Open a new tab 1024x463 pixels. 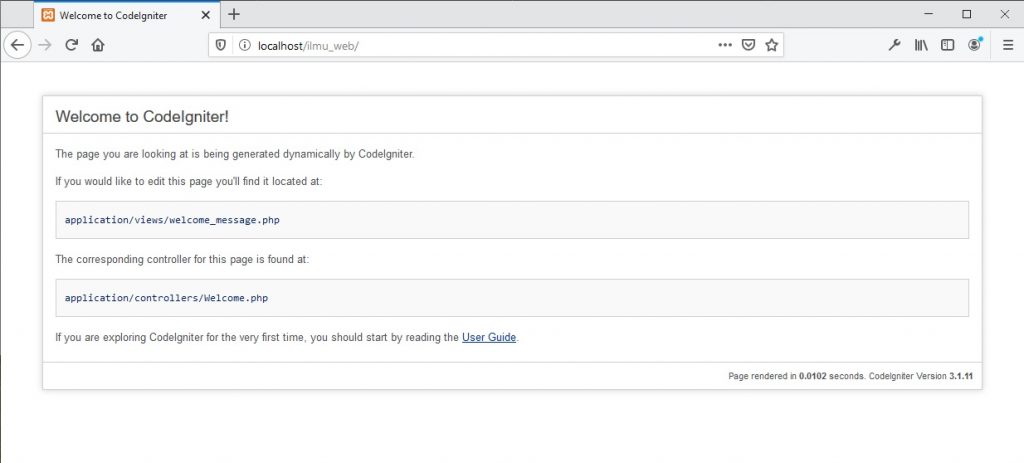[234, 14]
